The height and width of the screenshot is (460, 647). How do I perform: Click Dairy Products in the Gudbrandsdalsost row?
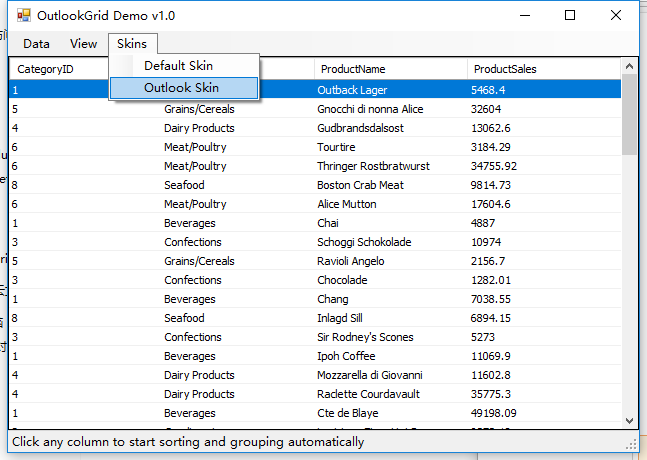pos(199,128)
